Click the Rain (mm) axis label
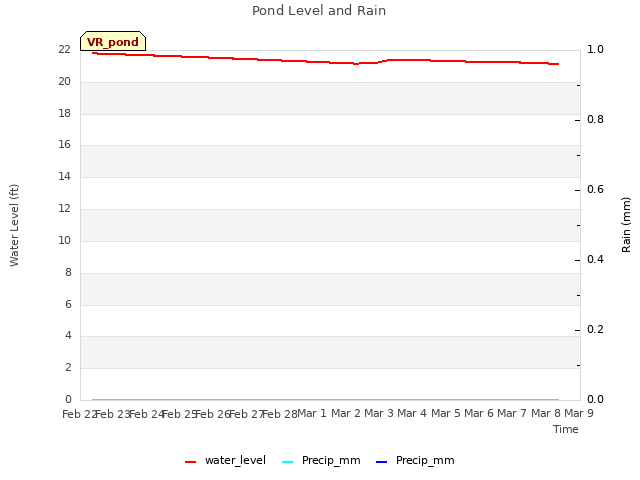This screenshot has width=640, height=480. 626,225
